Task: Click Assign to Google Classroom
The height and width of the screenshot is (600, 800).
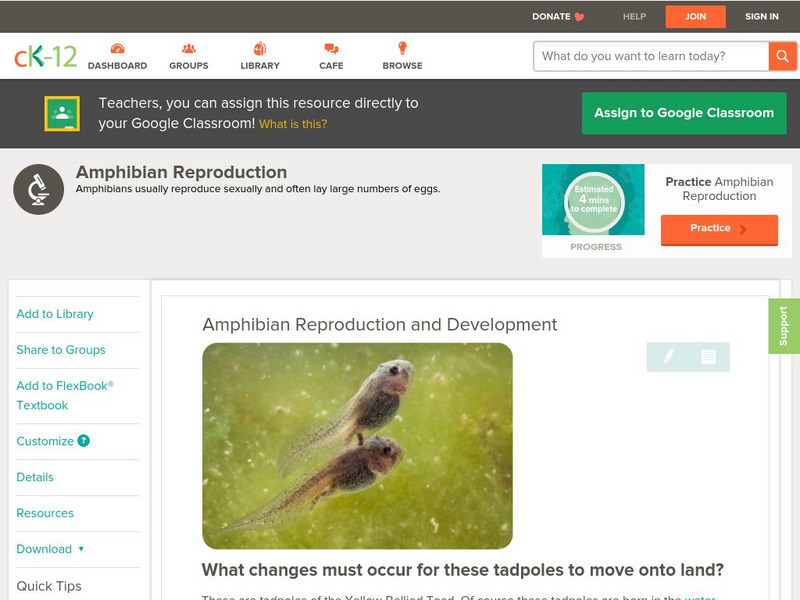Action: pyautogui.click(x=684, y=113)
